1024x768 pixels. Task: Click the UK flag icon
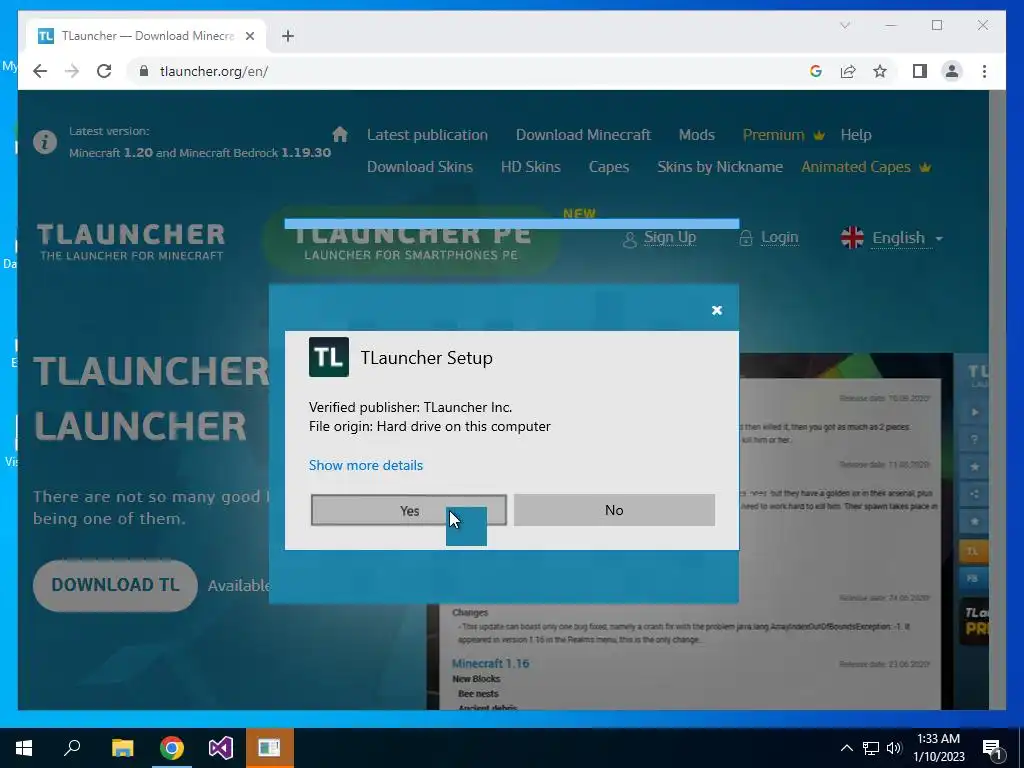click(852, 238)
